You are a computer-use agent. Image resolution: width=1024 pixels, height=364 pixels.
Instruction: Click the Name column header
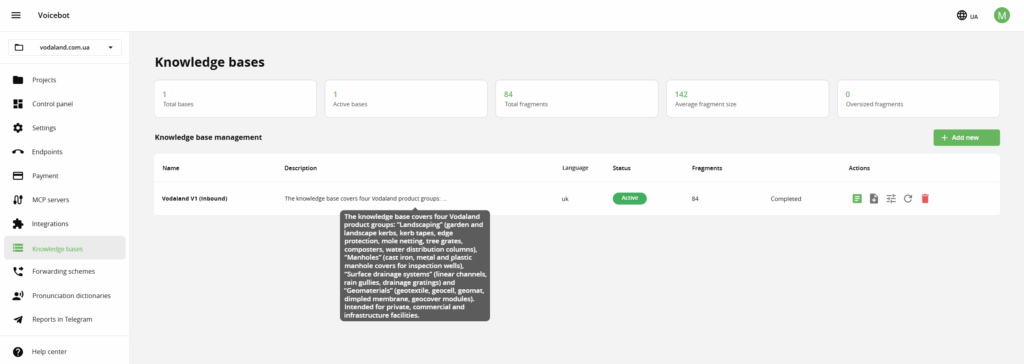point(170,169)
